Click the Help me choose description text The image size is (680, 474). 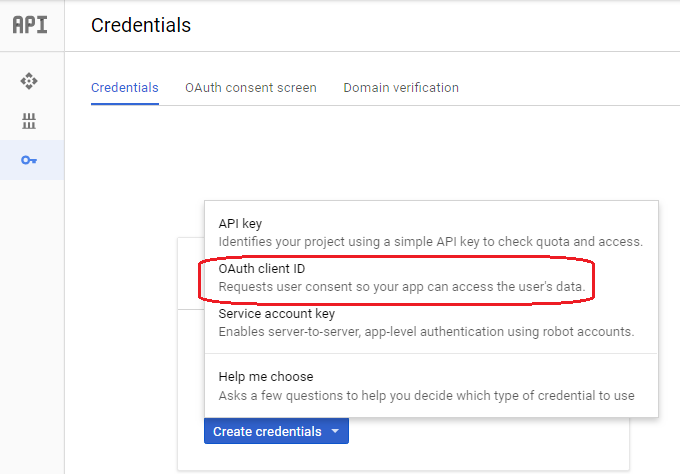[426, 396]
